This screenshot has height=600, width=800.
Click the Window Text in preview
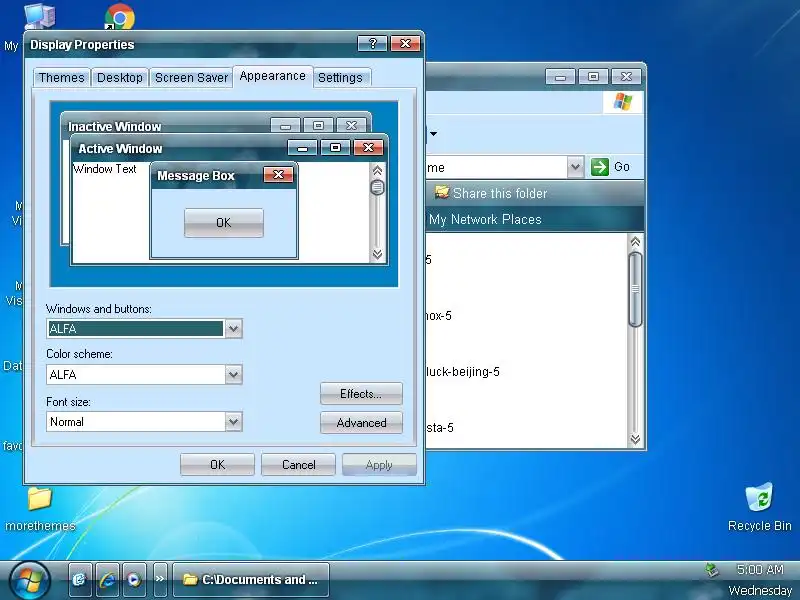(105, 169)
